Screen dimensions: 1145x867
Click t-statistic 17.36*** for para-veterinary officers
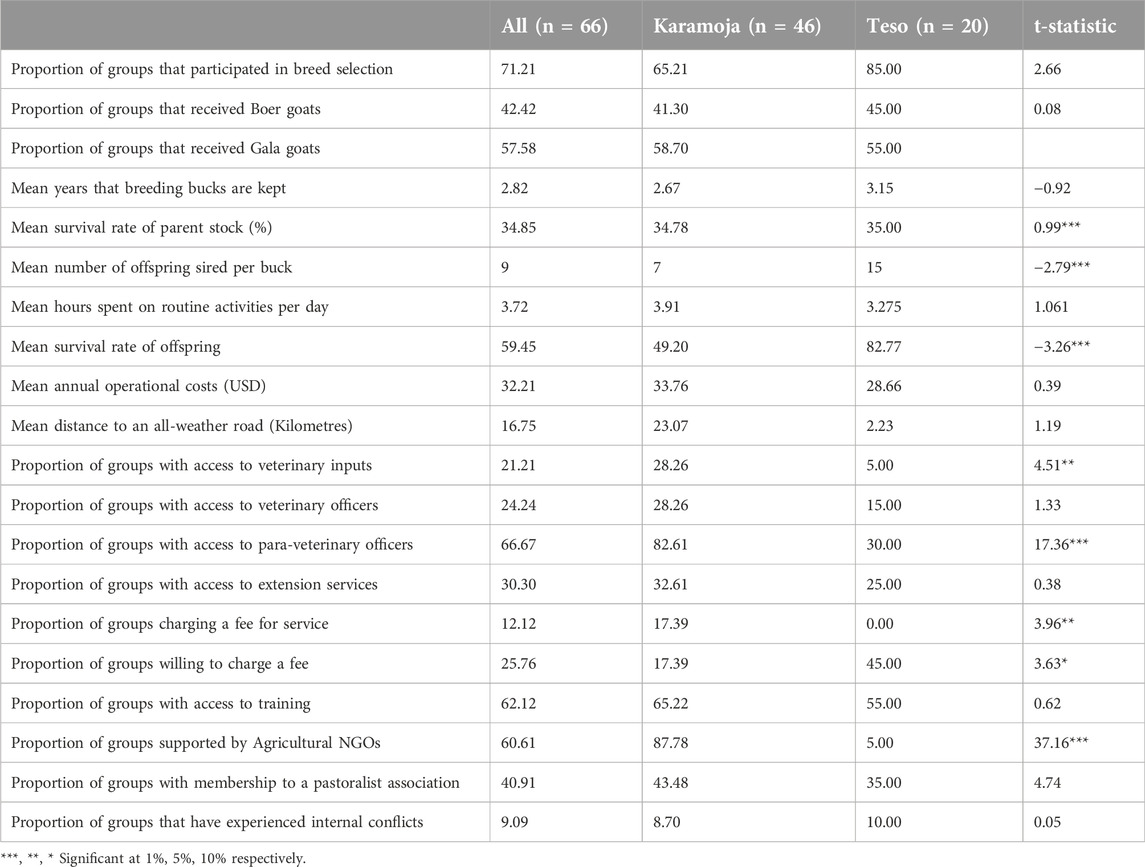[1061, 544]
